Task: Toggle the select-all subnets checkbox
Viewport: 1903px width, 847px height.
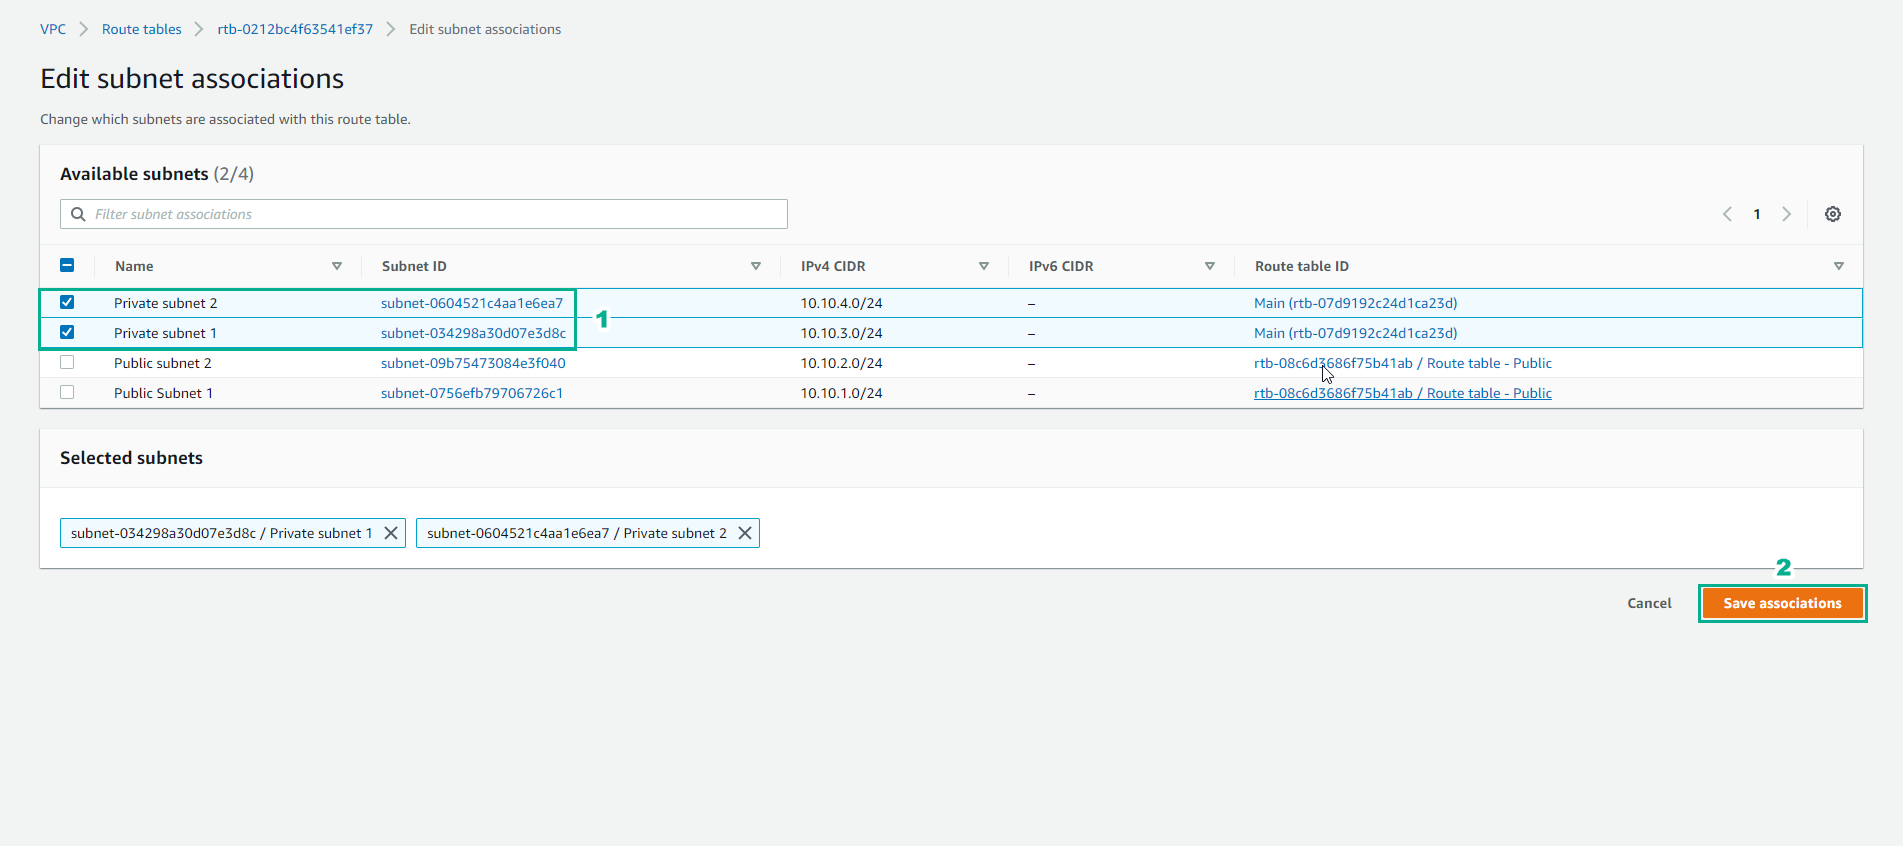Action: click(x=67, y=265)
